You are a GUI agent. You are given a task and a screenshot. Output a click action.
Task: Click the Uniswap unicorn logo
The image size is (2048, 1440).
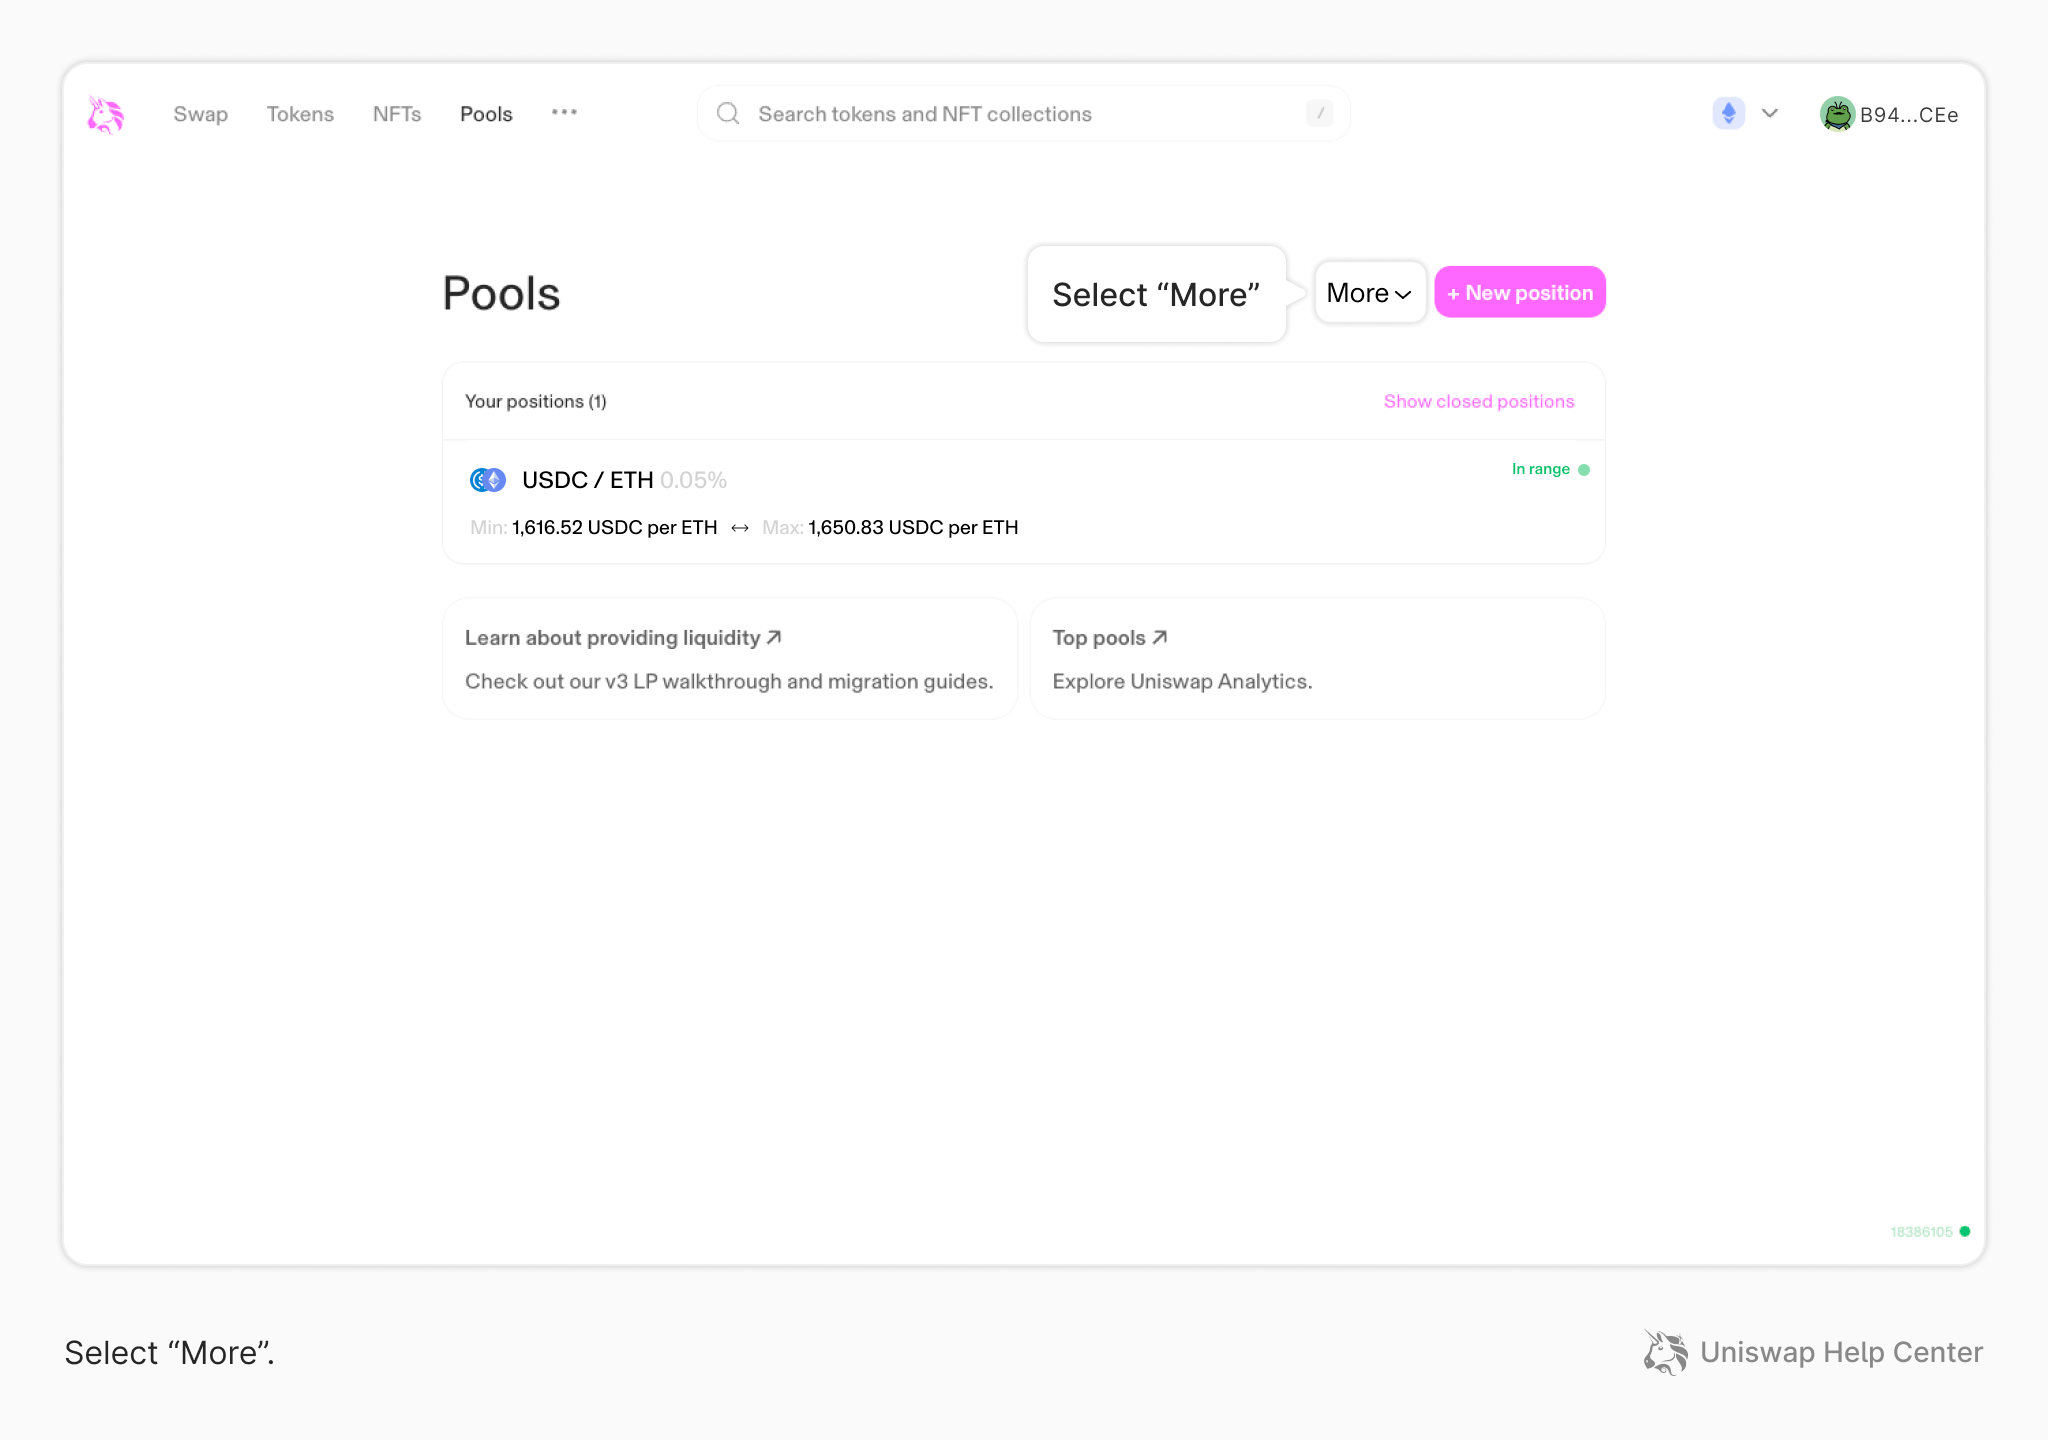pyautogui.click(x=105, y=115)
